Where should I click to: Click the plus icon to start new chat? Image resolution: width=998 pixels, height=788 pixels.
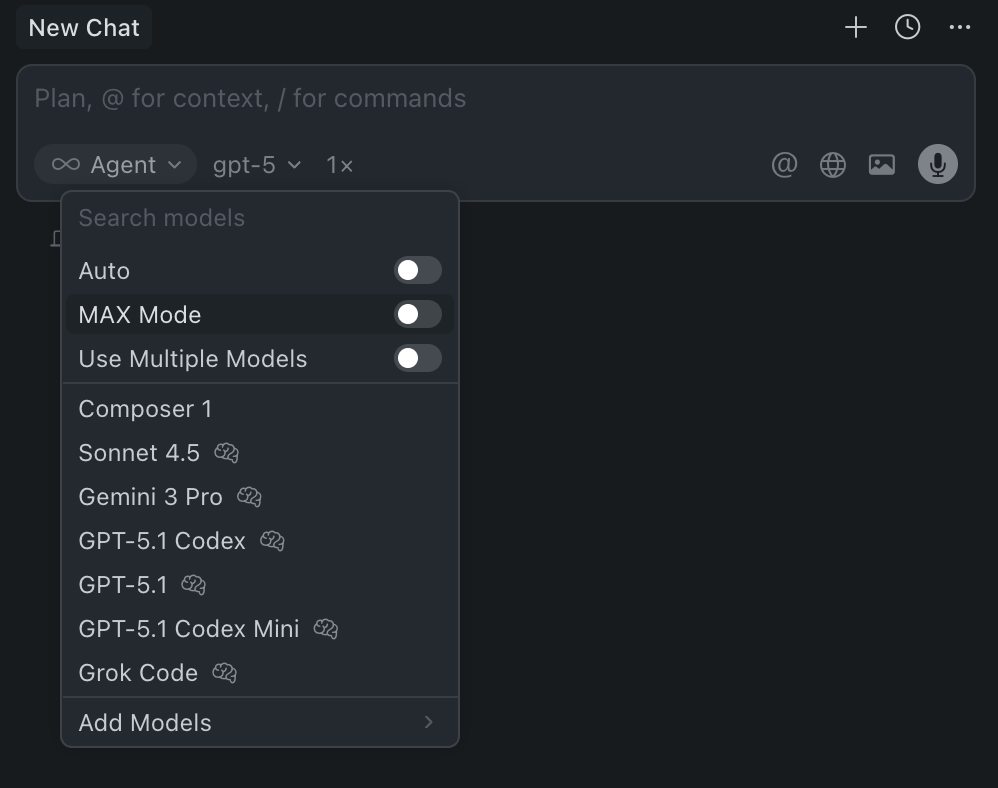click(x=855, y=28)
